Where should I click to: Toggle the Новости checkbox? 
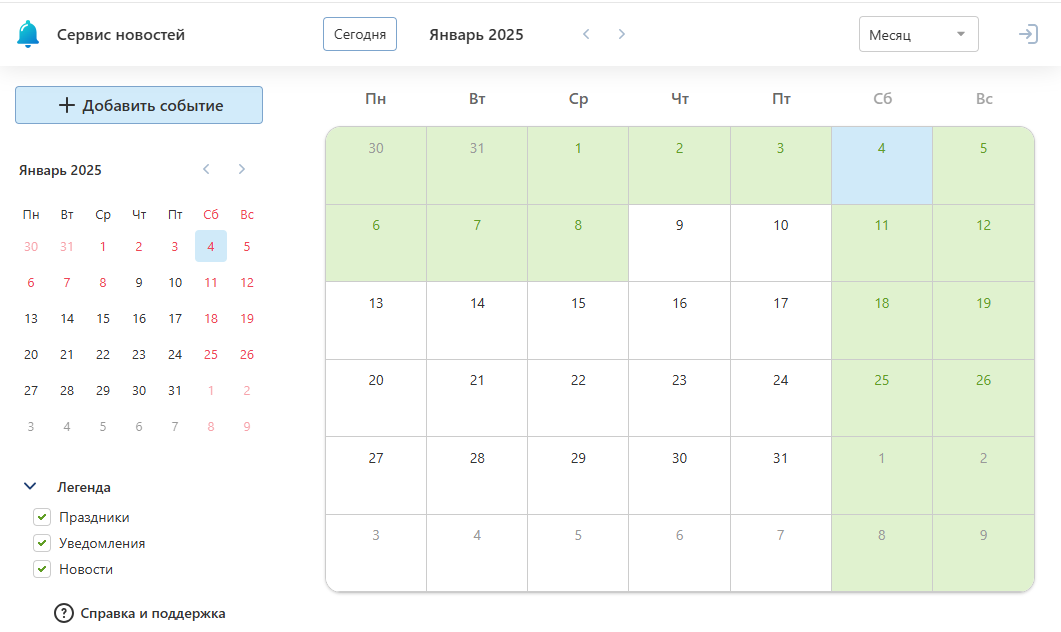click(42, 569)
